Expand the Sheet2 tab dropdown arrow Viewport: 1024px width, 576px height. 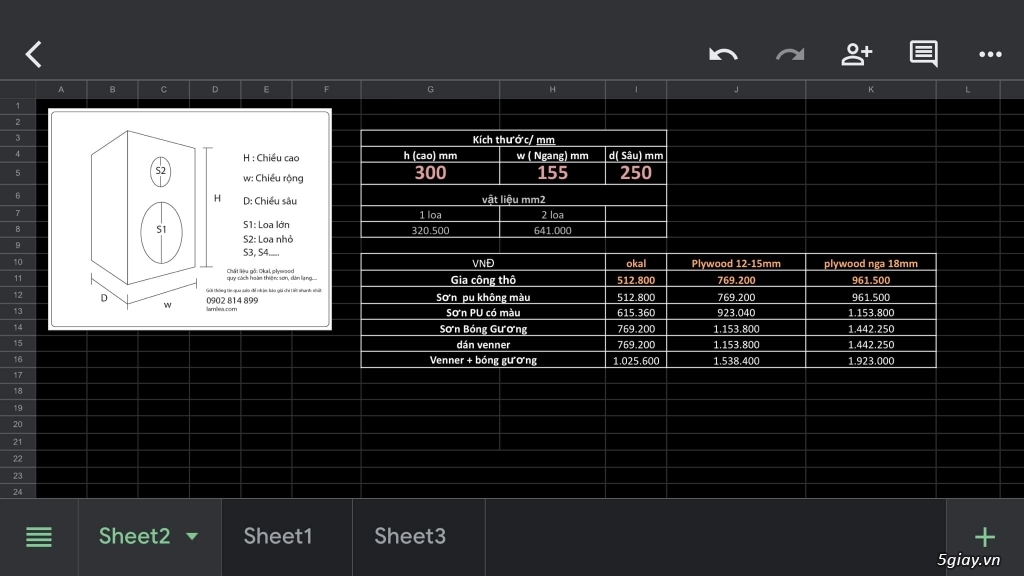pos(192,537)
